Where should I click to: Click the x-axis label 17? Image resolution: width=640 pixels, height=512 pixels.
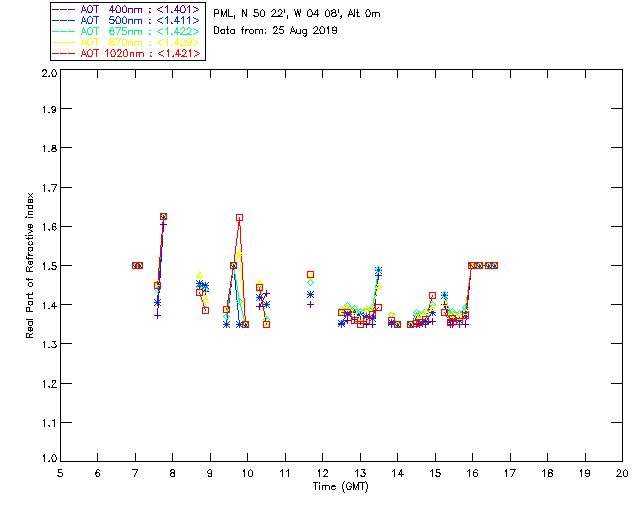(510, 473)
